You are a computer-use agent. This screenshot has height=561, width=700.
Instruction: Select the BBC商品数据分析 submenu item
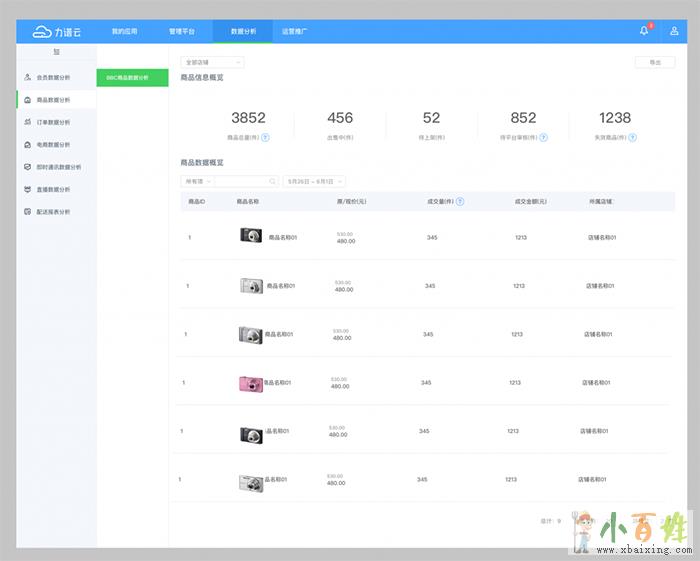point(132,77)
